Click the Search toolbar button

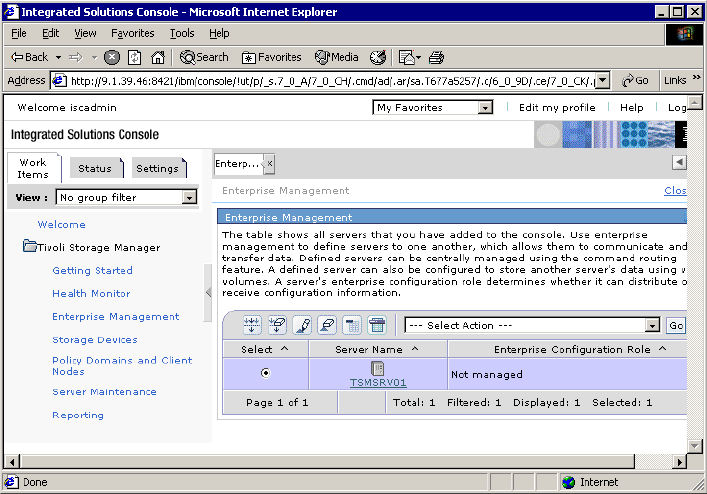[204, 57]
